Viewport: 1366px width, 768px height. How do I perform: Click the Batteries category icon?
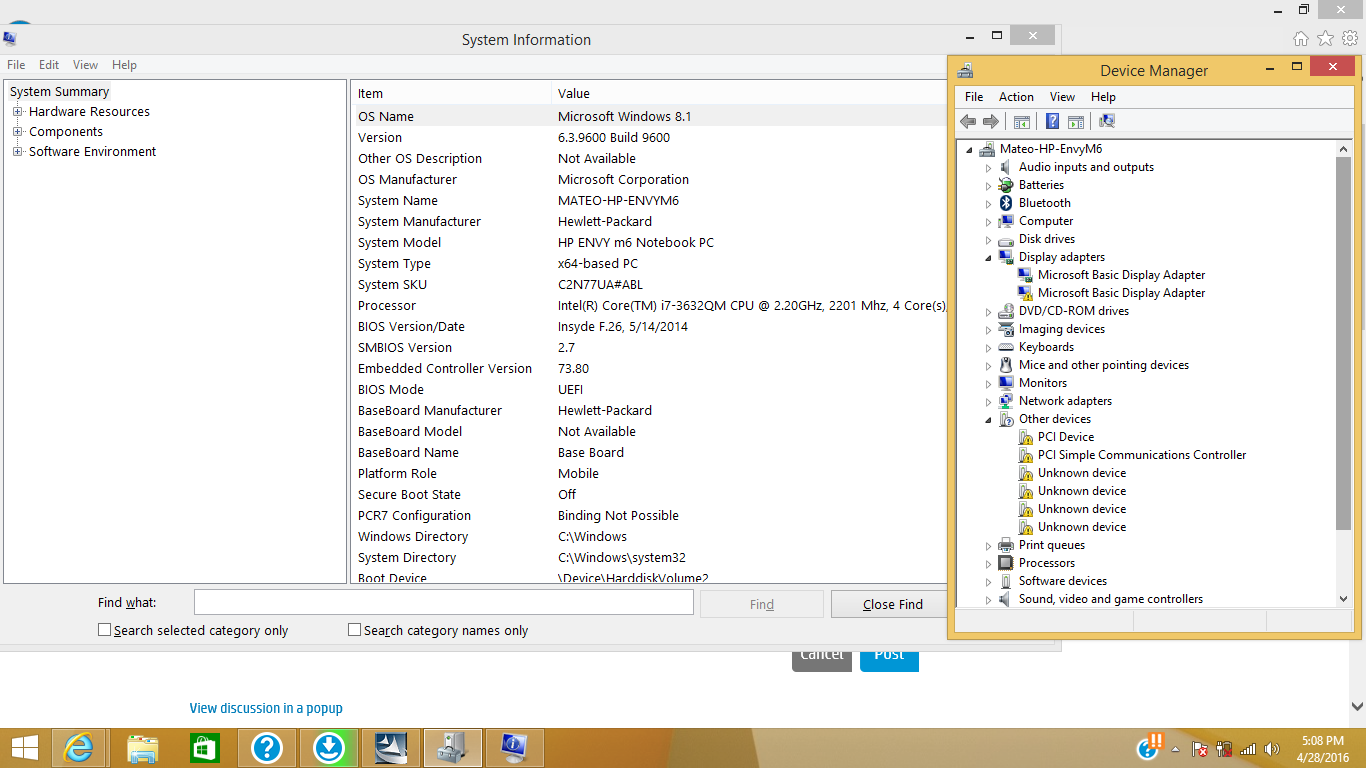tap(1006, 185)
